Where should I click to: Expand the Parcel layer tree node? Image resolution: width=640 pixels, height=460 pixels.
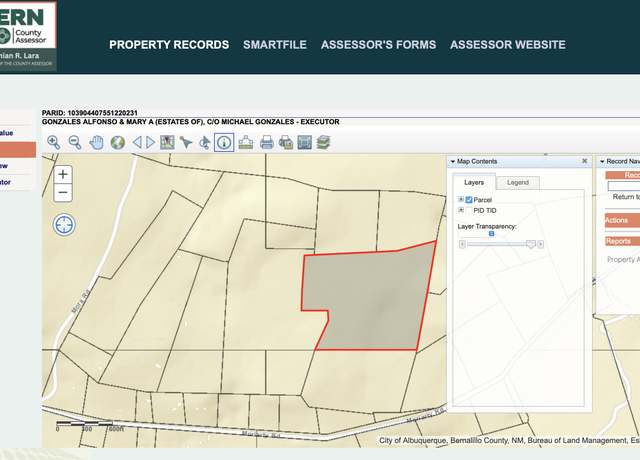pos(461,199)
